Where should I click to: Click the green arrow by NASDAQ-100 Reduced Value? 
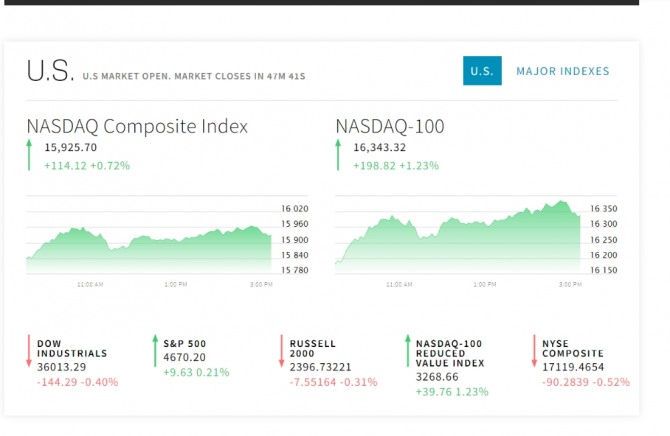[x=407, y=351]
